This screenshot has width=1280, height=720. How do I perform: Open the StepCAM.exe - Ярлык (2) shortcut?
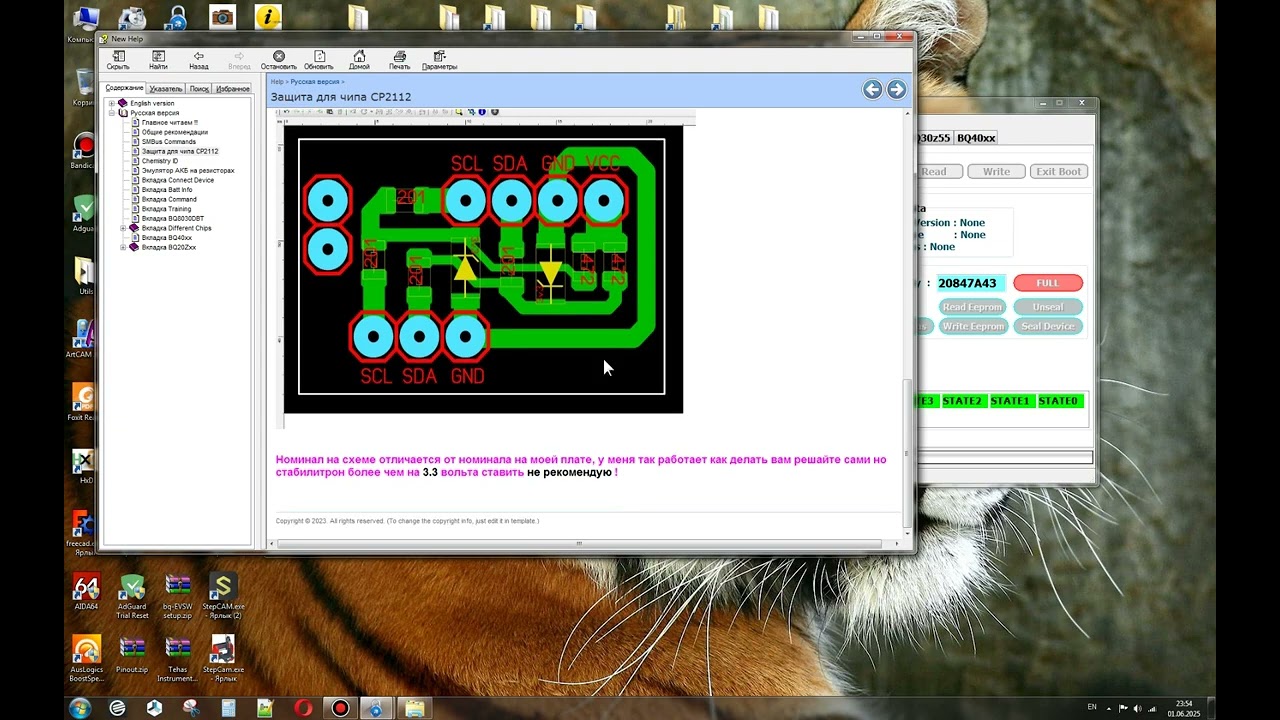click(223, 596)
